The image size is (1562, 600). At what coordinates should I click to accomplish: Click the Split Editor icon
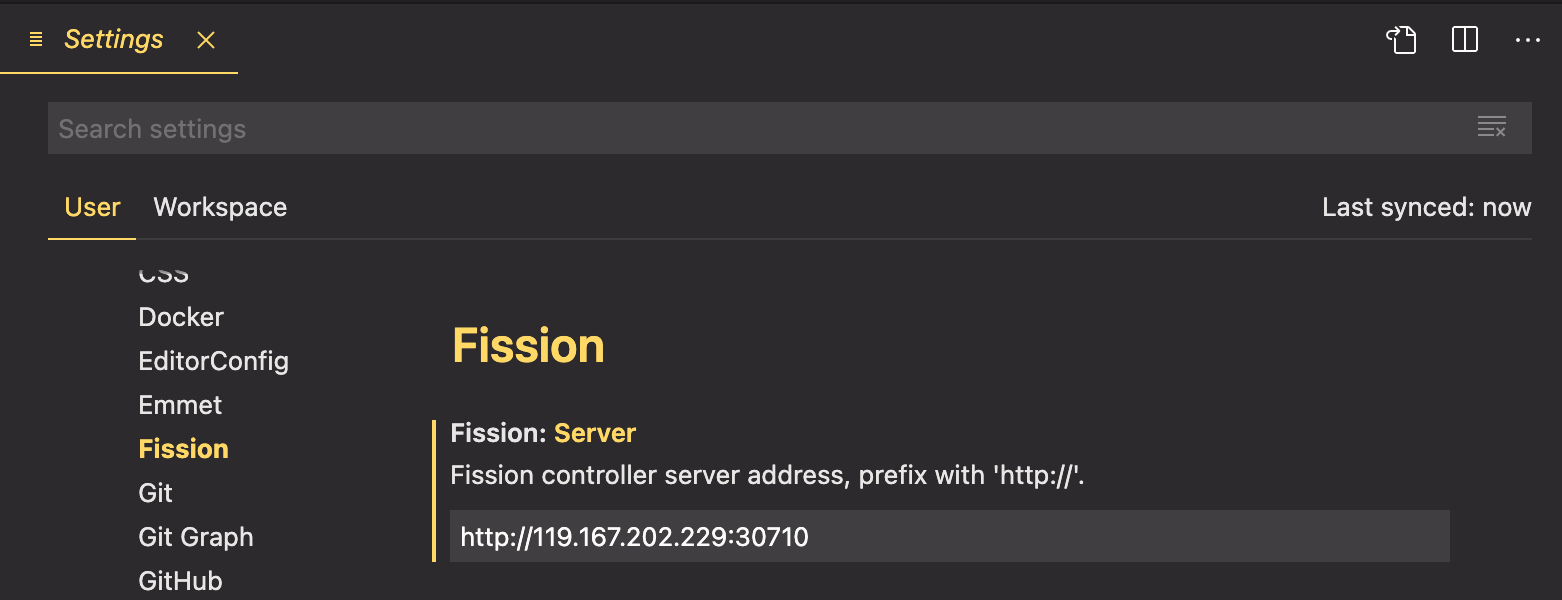(x=1465, y=40)
